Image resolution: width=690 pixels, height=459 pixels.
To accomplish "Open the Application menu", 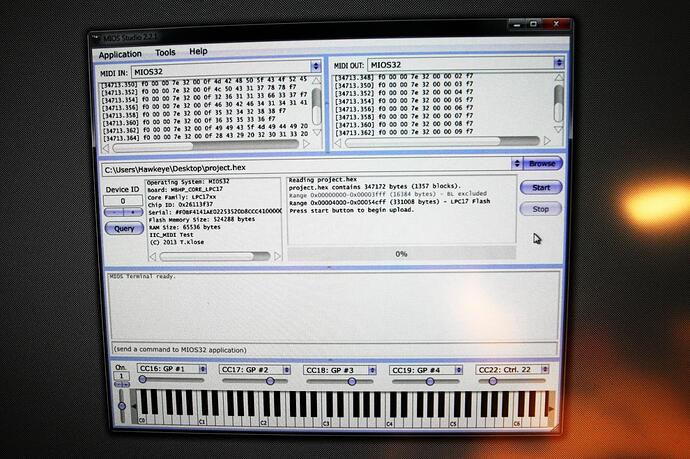I will coord(120,52).
